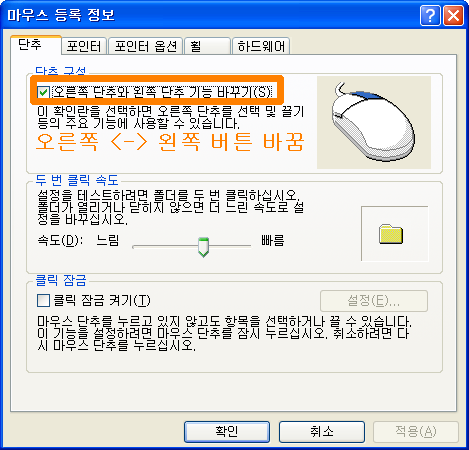Image resolution: width=469 pixels, height=450 pixels.
Task: Open the question mark help button
Action: point(430,15)
